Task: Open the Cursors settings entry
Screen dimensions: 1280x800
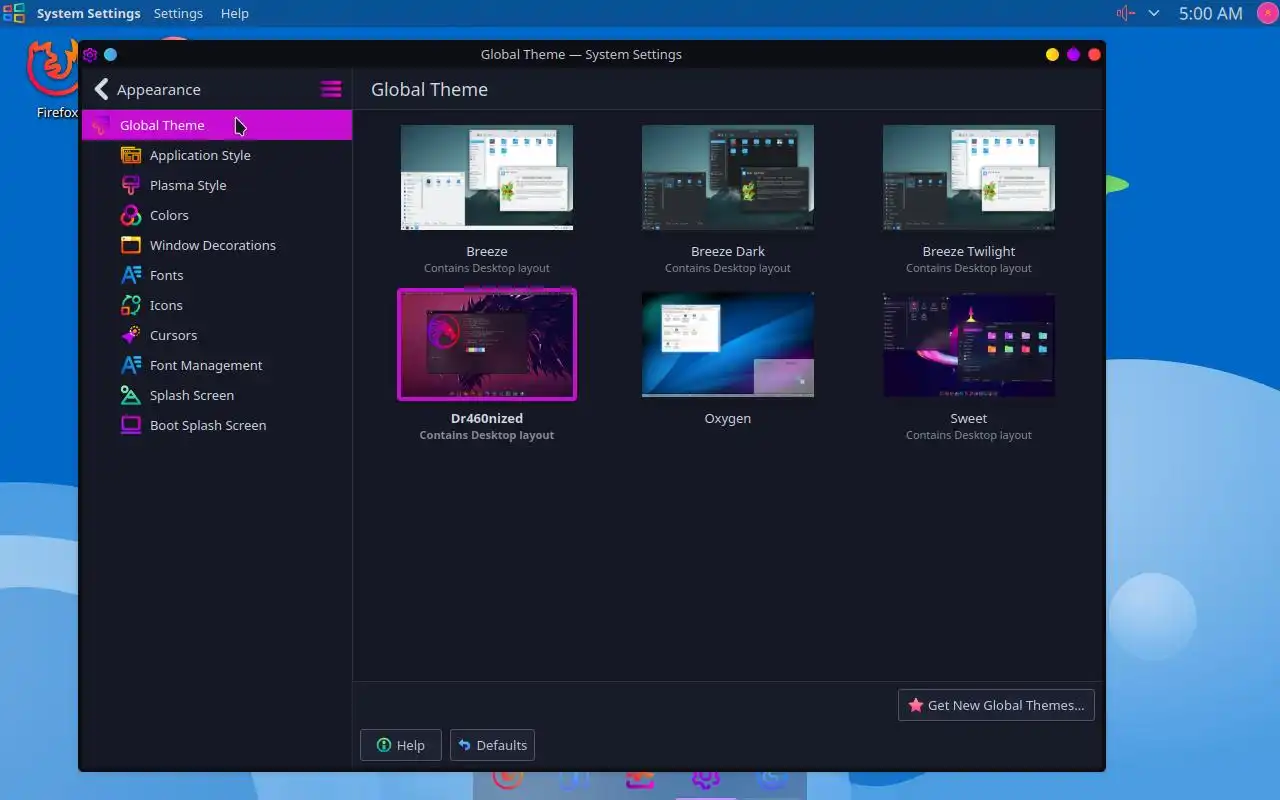Action: pos(217,335)
